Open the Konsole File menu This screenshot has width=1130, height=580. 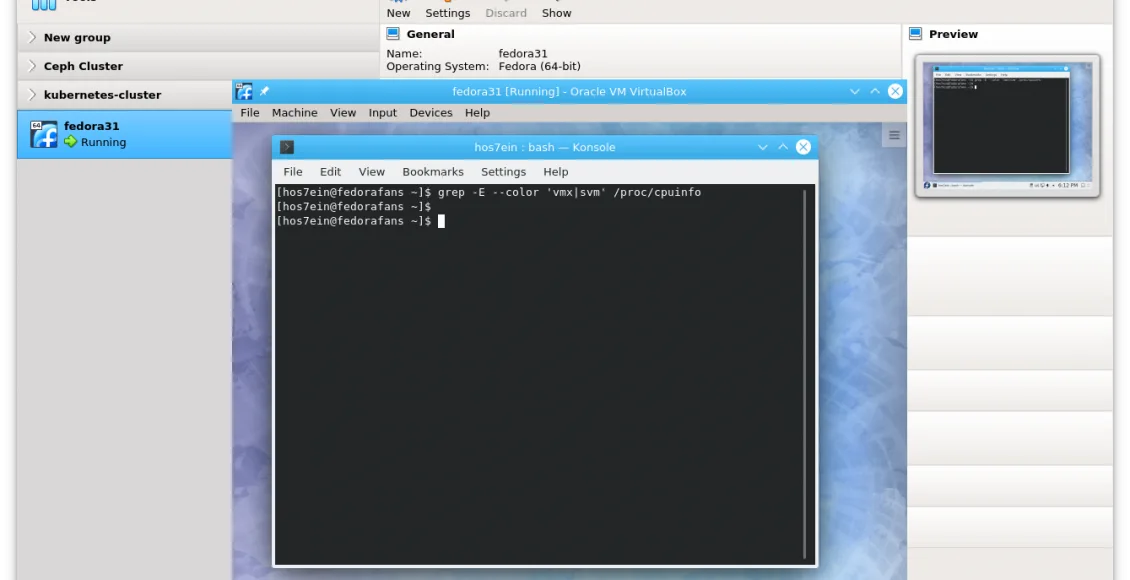293,171
